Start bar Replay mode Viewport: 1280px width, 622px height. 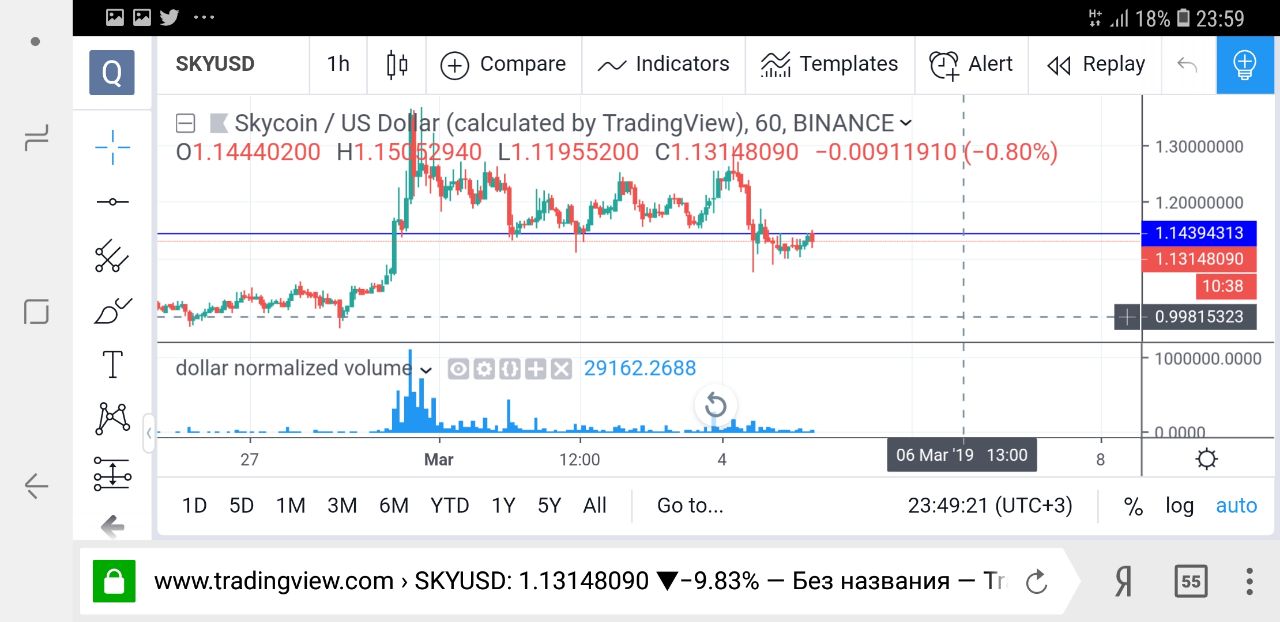coord(1095,65)
